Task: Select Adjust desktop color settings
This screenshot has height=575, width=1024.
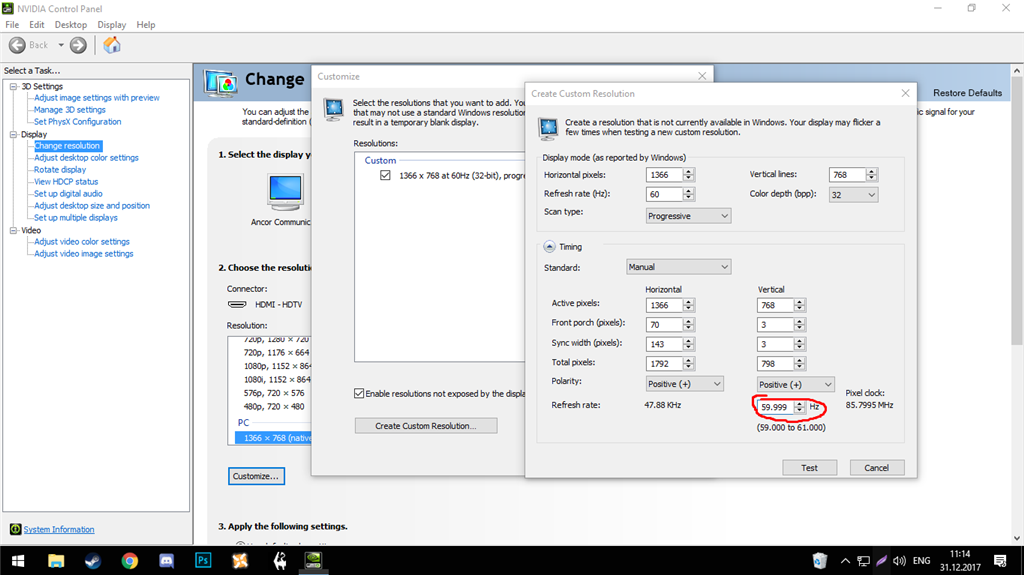Action: 86,157
